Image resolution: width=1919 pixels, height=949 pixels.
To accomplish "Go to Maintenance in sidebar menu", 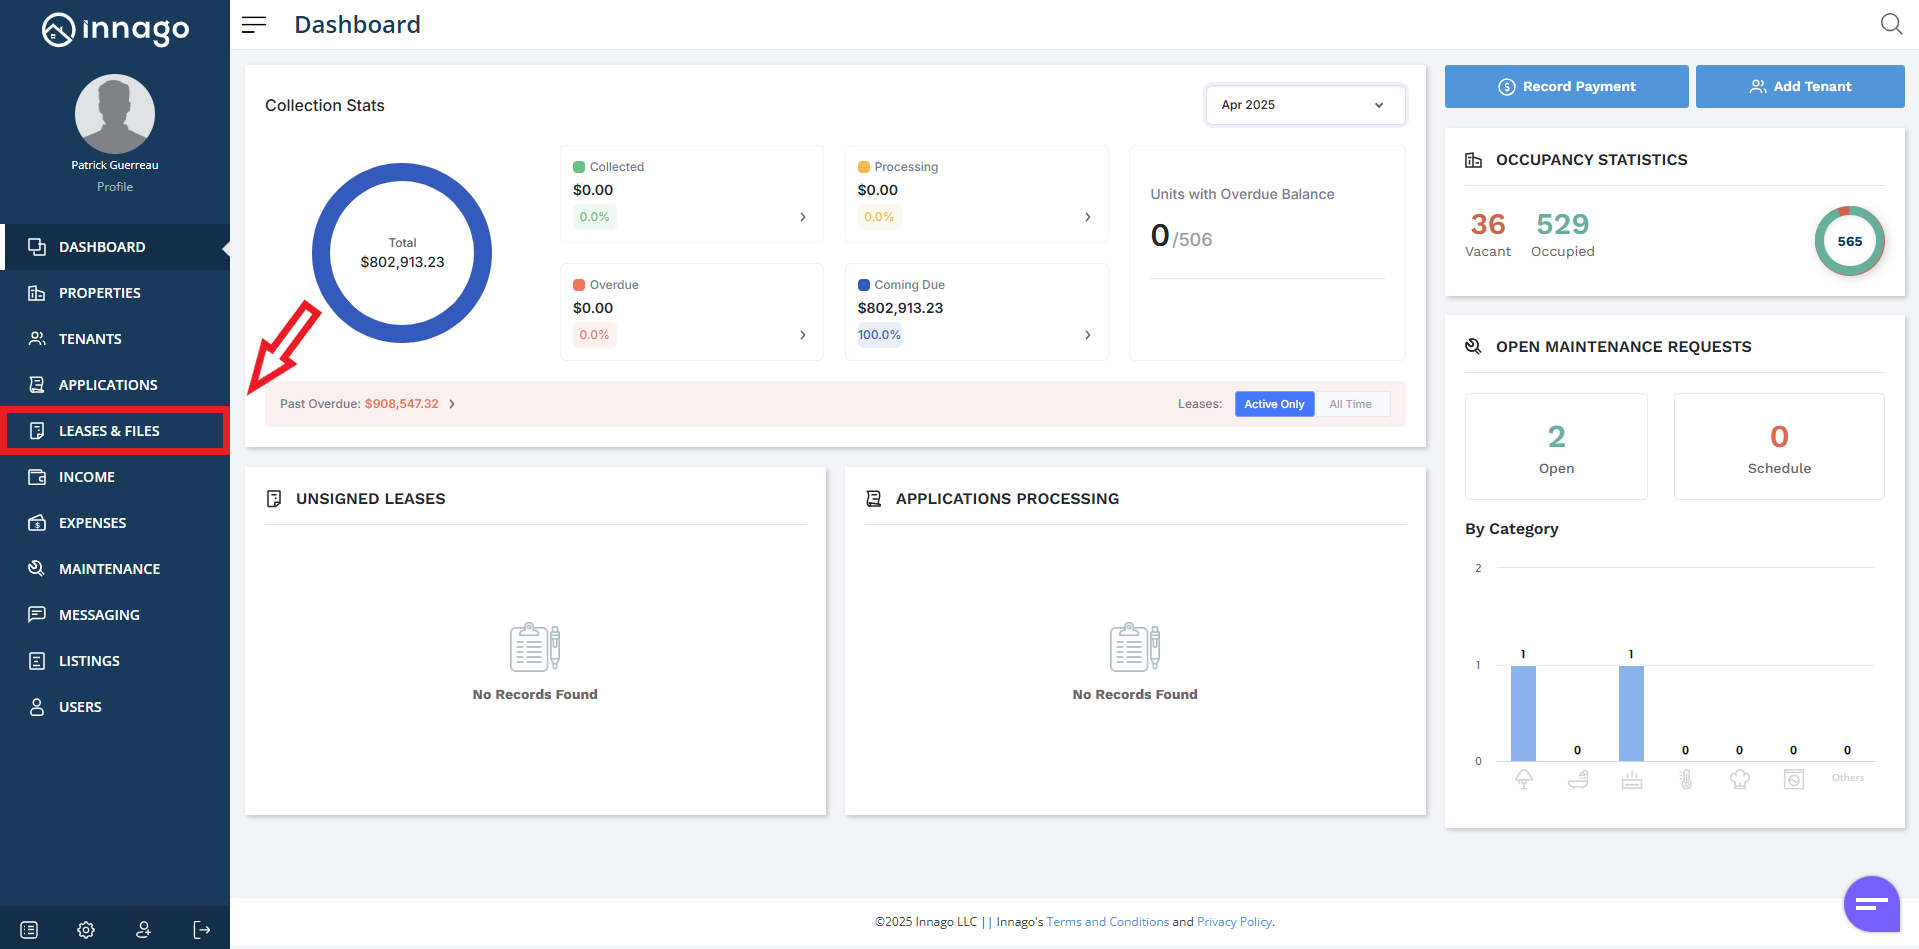I will 109,569.
